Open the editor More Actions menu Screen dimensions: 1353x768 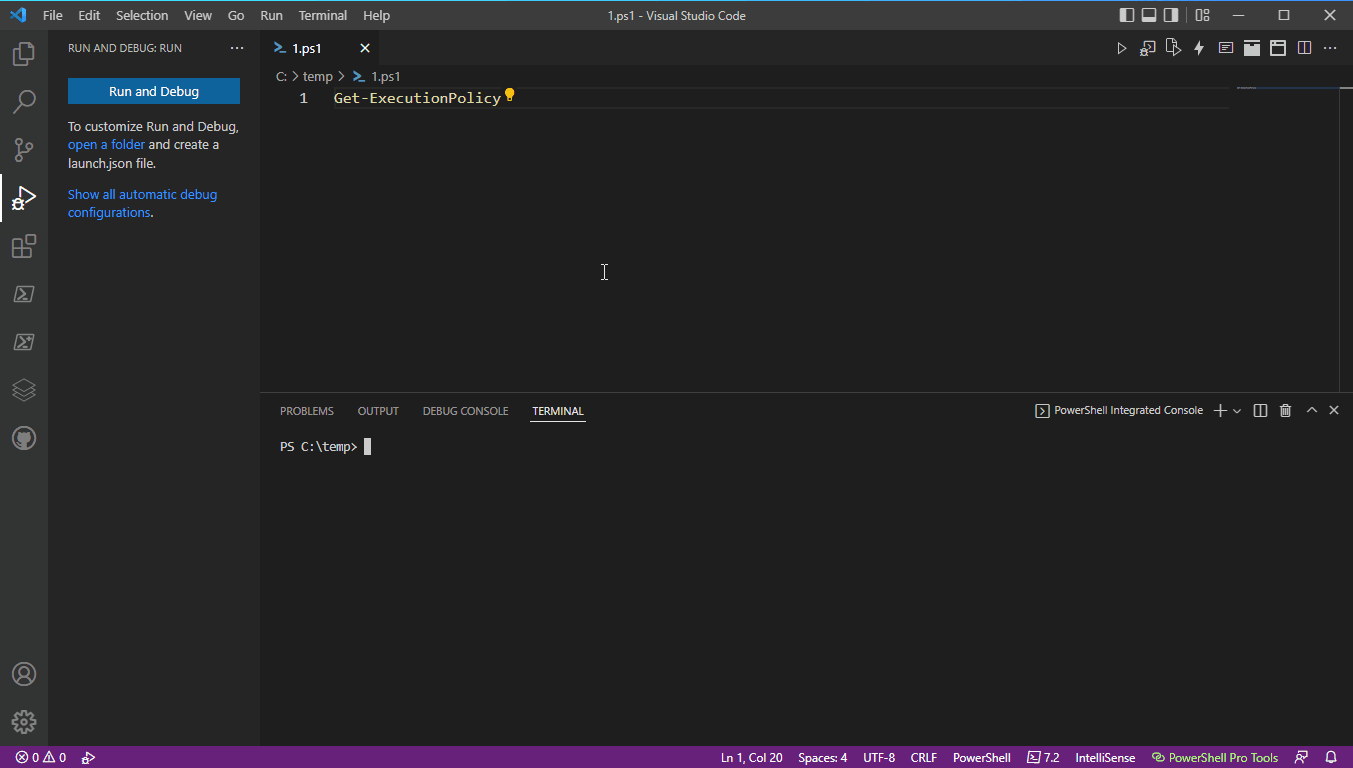click(1329, 47)
